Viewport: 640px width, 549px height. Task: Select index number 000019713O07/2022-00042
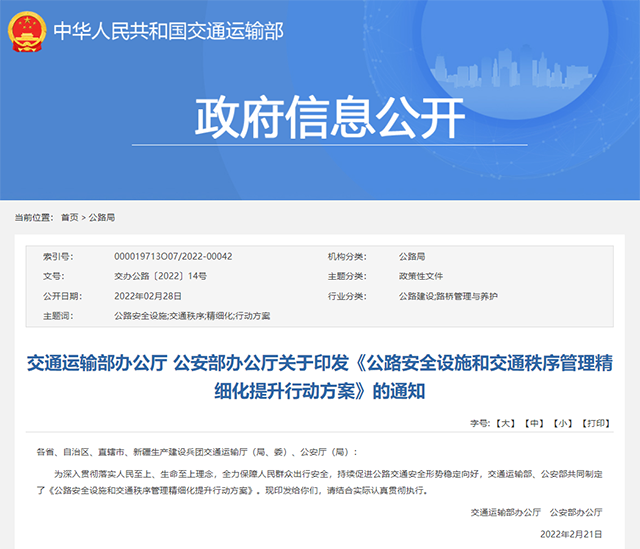[173, 256]
